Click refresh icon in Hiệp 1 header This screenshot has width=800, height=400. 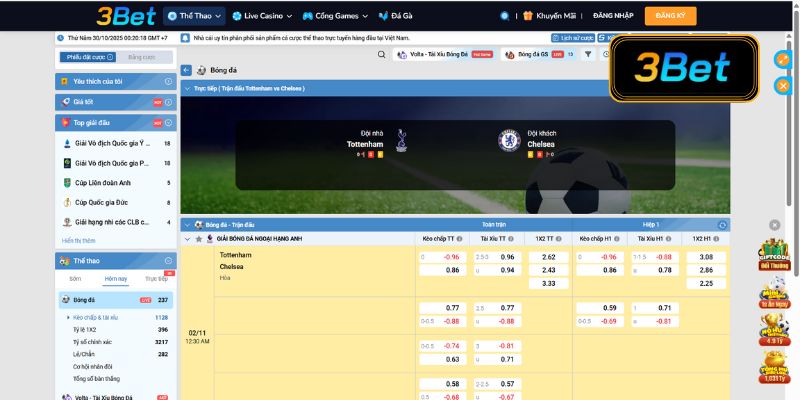[722, 225]
